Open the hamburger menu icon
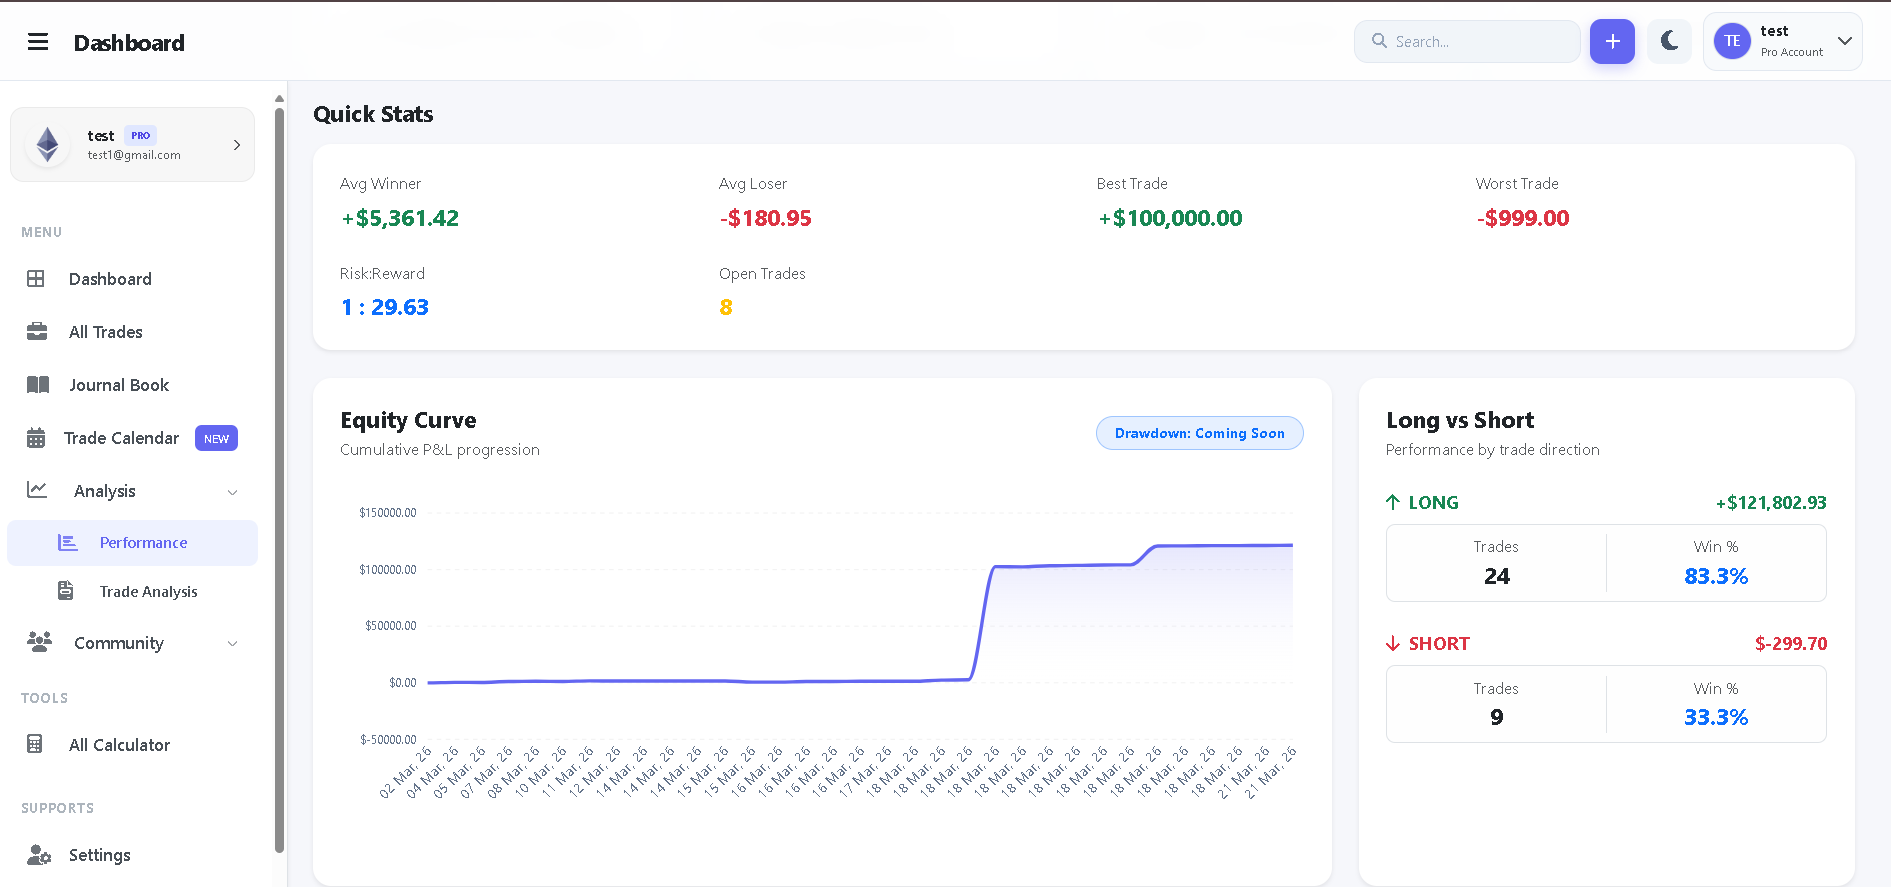Image resolution: width=1891 pixels, height=887 pixels. pos(38,42)
